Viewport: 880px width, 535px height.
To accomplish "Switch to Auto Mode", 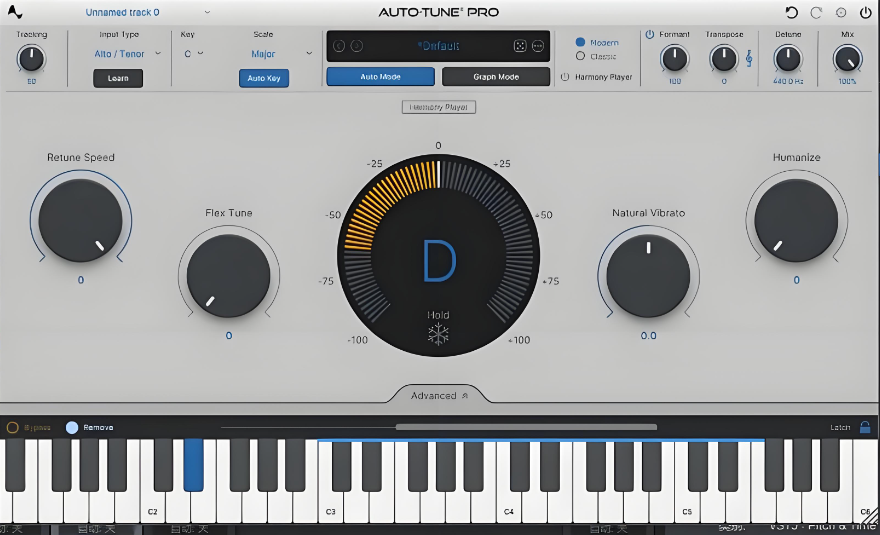I will click(x=381, y=77).
